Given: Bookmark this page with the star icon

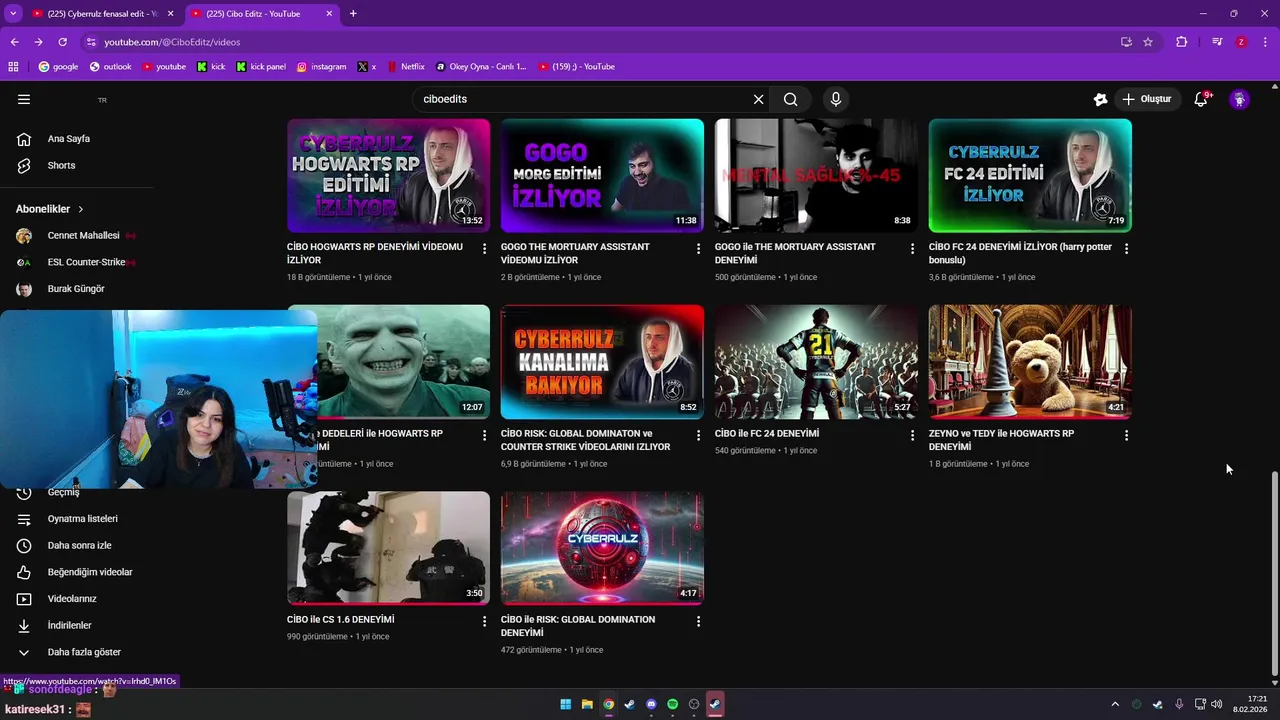Looking at the screenshot, I should [1148, 42].
